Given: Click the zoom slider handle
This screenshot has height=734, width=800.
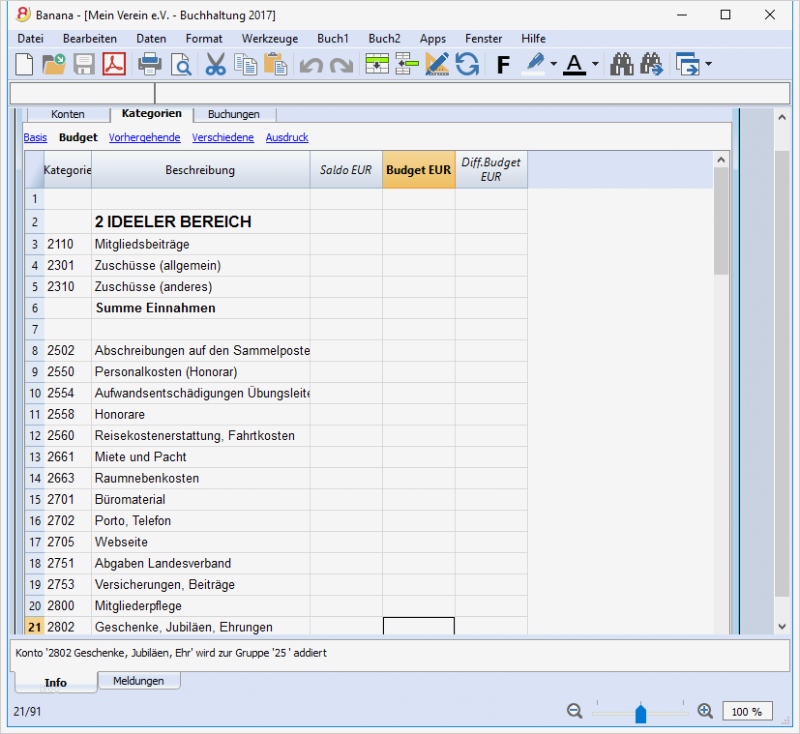Looking at the screenshot, I should click(641, 713).
